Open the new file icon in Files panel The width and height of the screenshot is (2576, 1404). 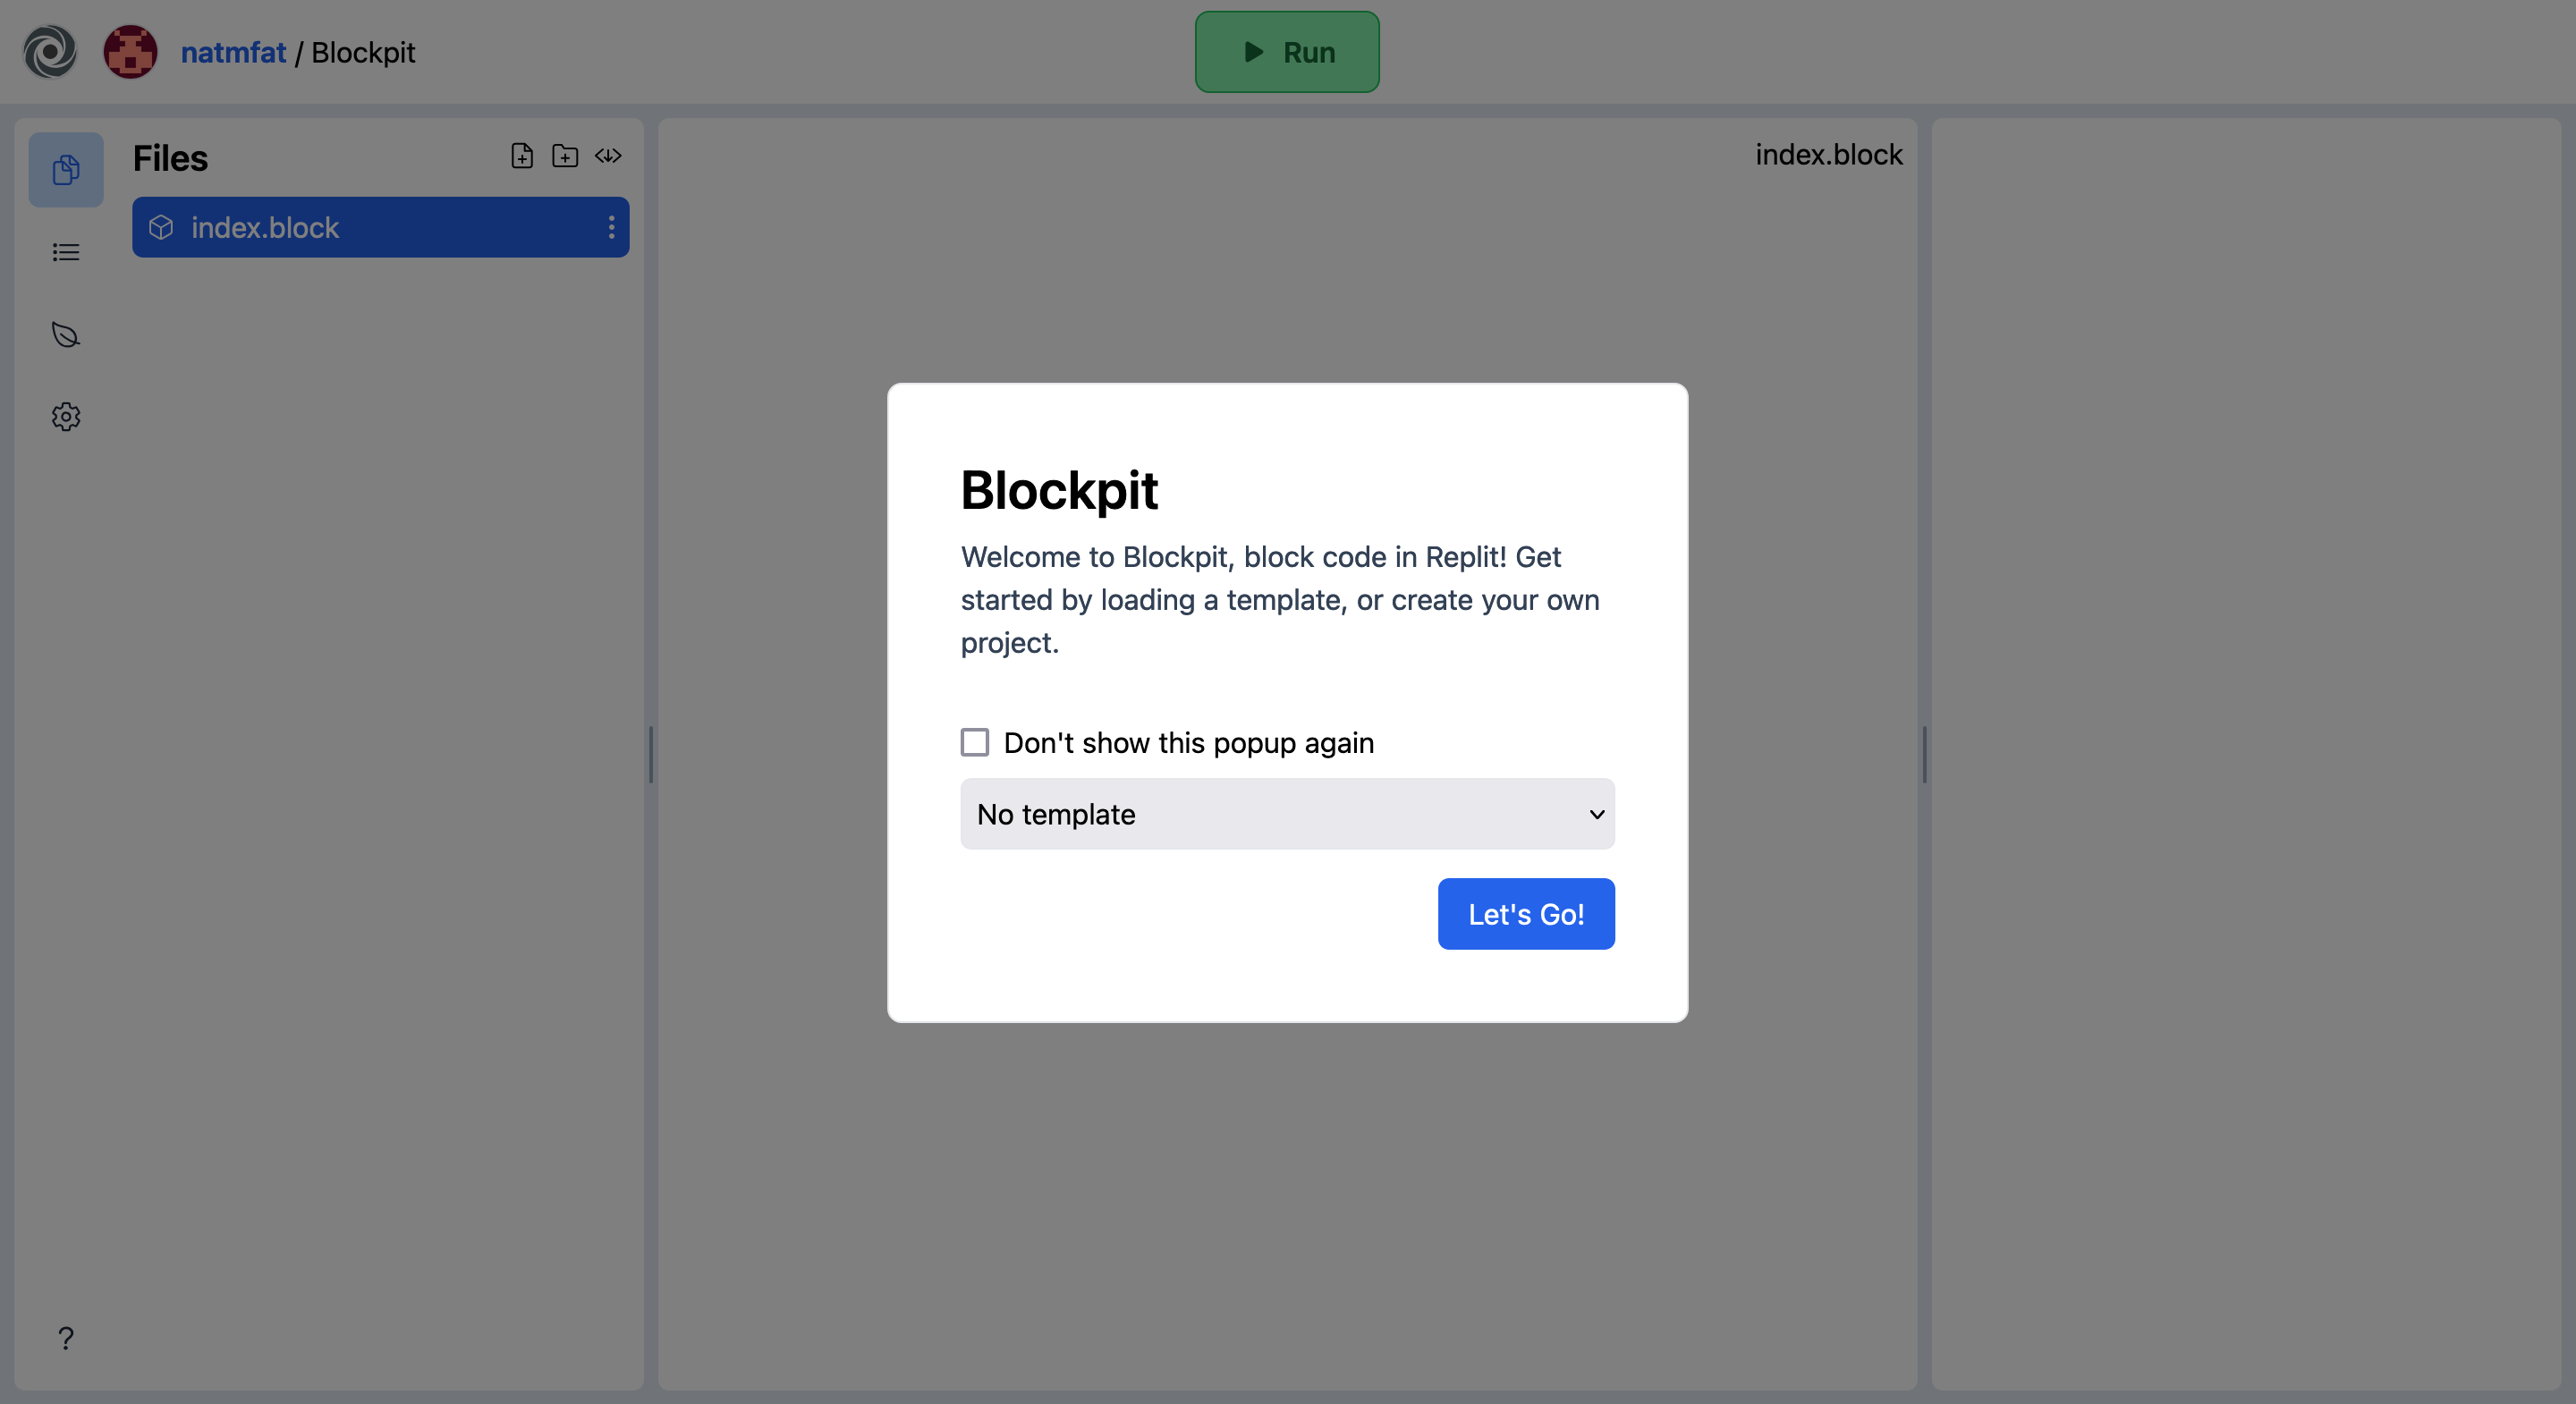pos(521,156)
